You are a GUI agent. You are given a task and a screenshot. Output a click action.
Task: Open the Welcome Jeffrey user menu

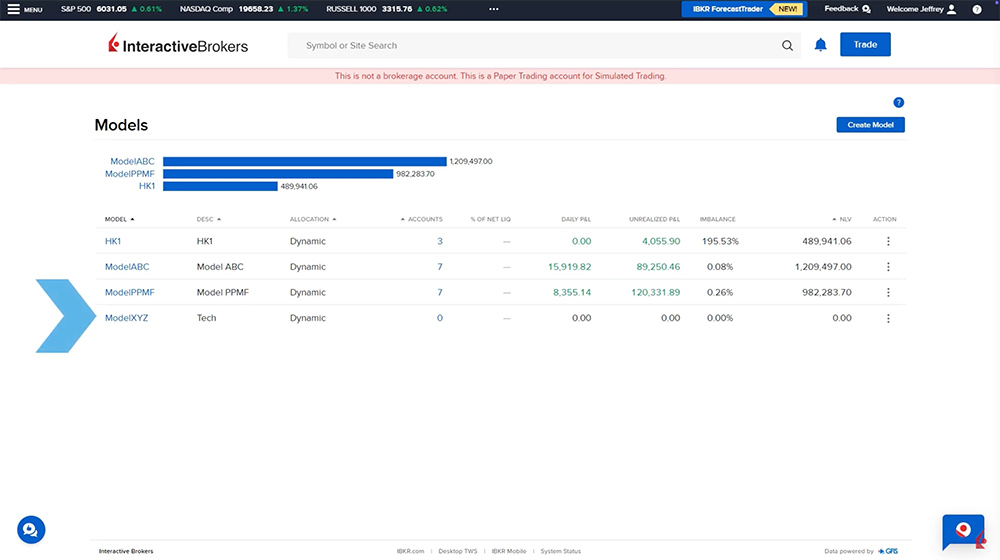click(x=922, y=9)
